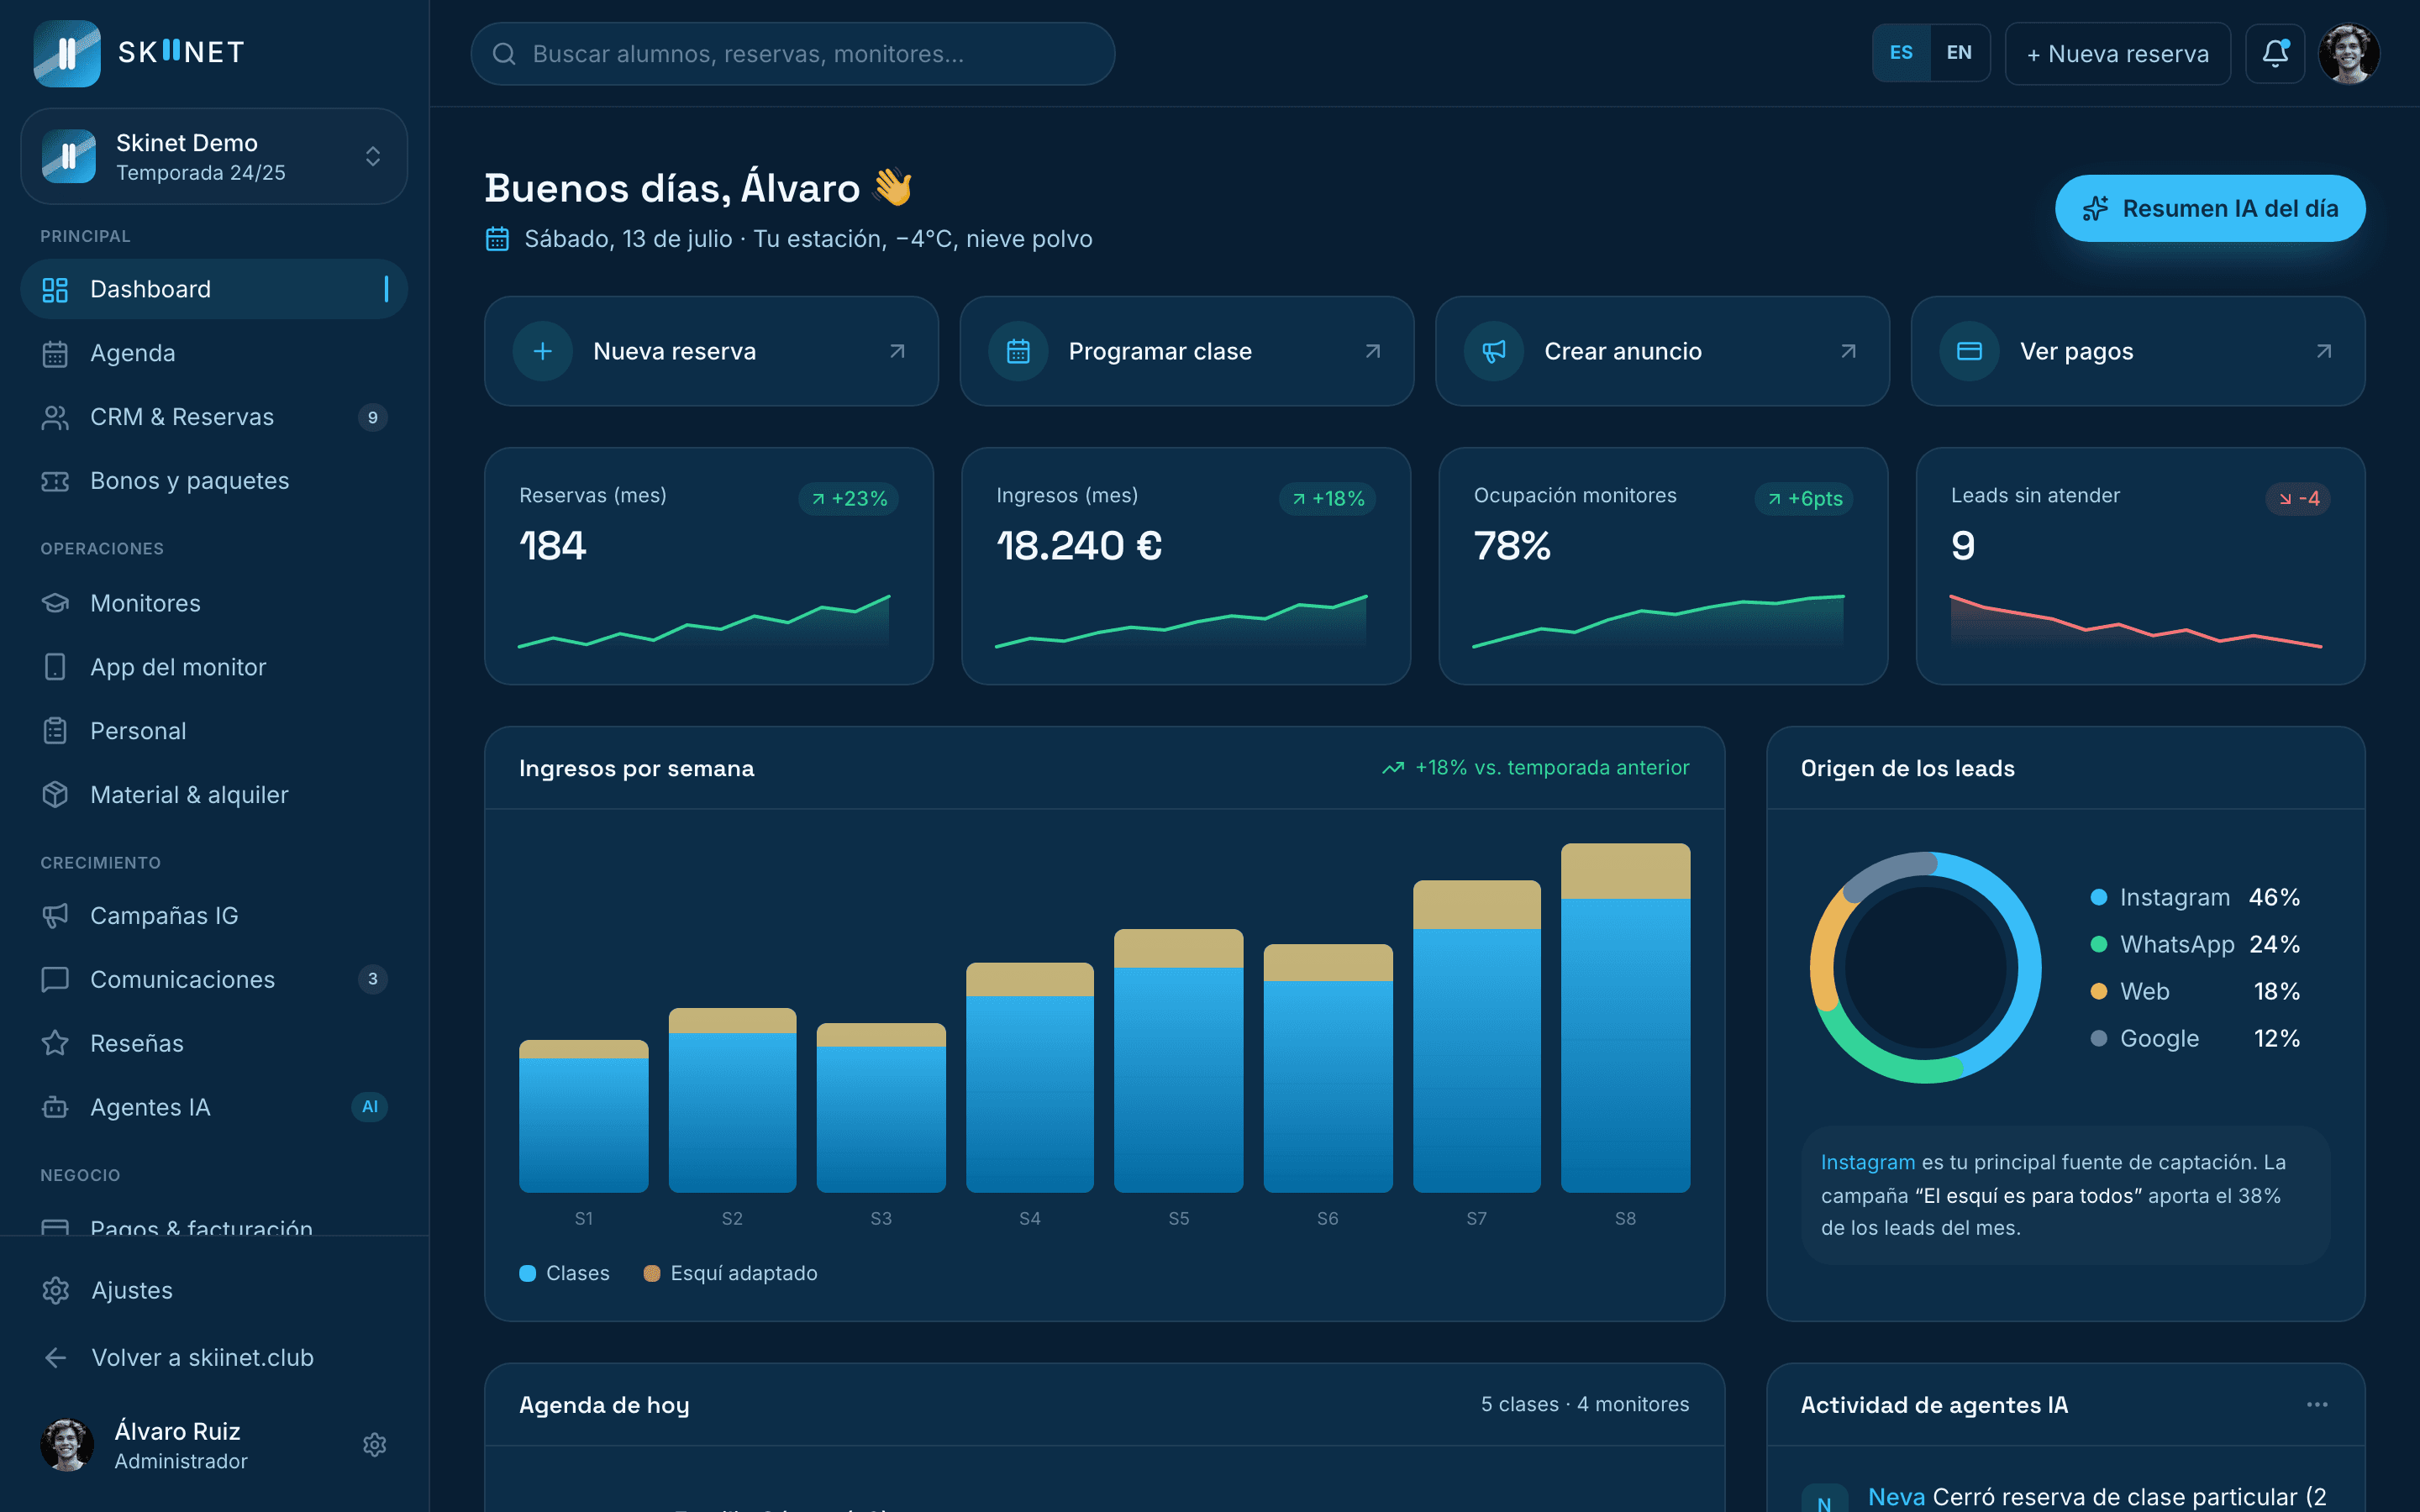Click the WhatsApp 24% legend entry
The width and height of the screenshot is (2420, 1512).
2195,945
